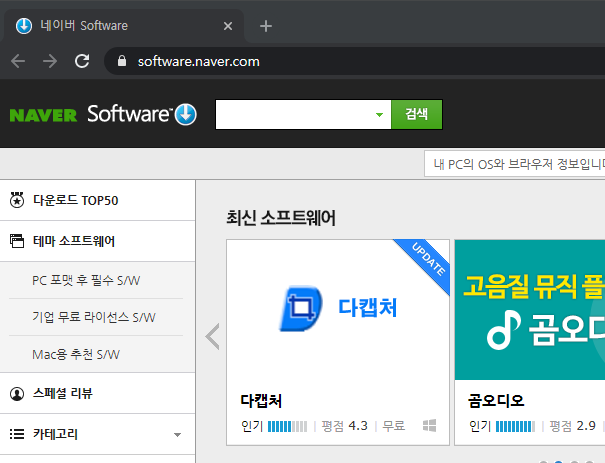The image size is (605, 463).
Task: Select 기업 무료 라이선스 S/W
Action: pyautogui.click(x=94, y=317)
